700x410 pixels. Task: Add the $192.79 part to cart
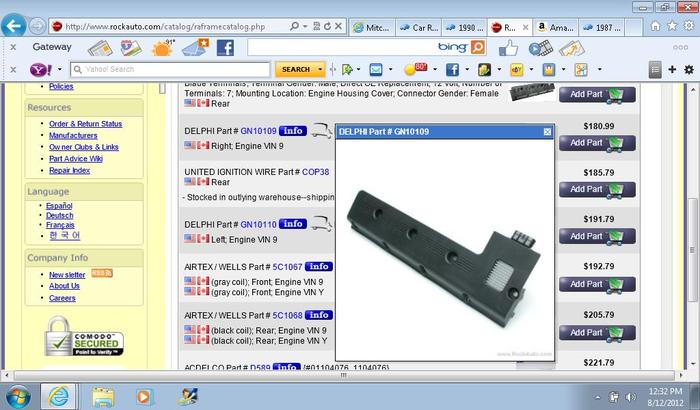pyautogui.click(x=597, y=284)
